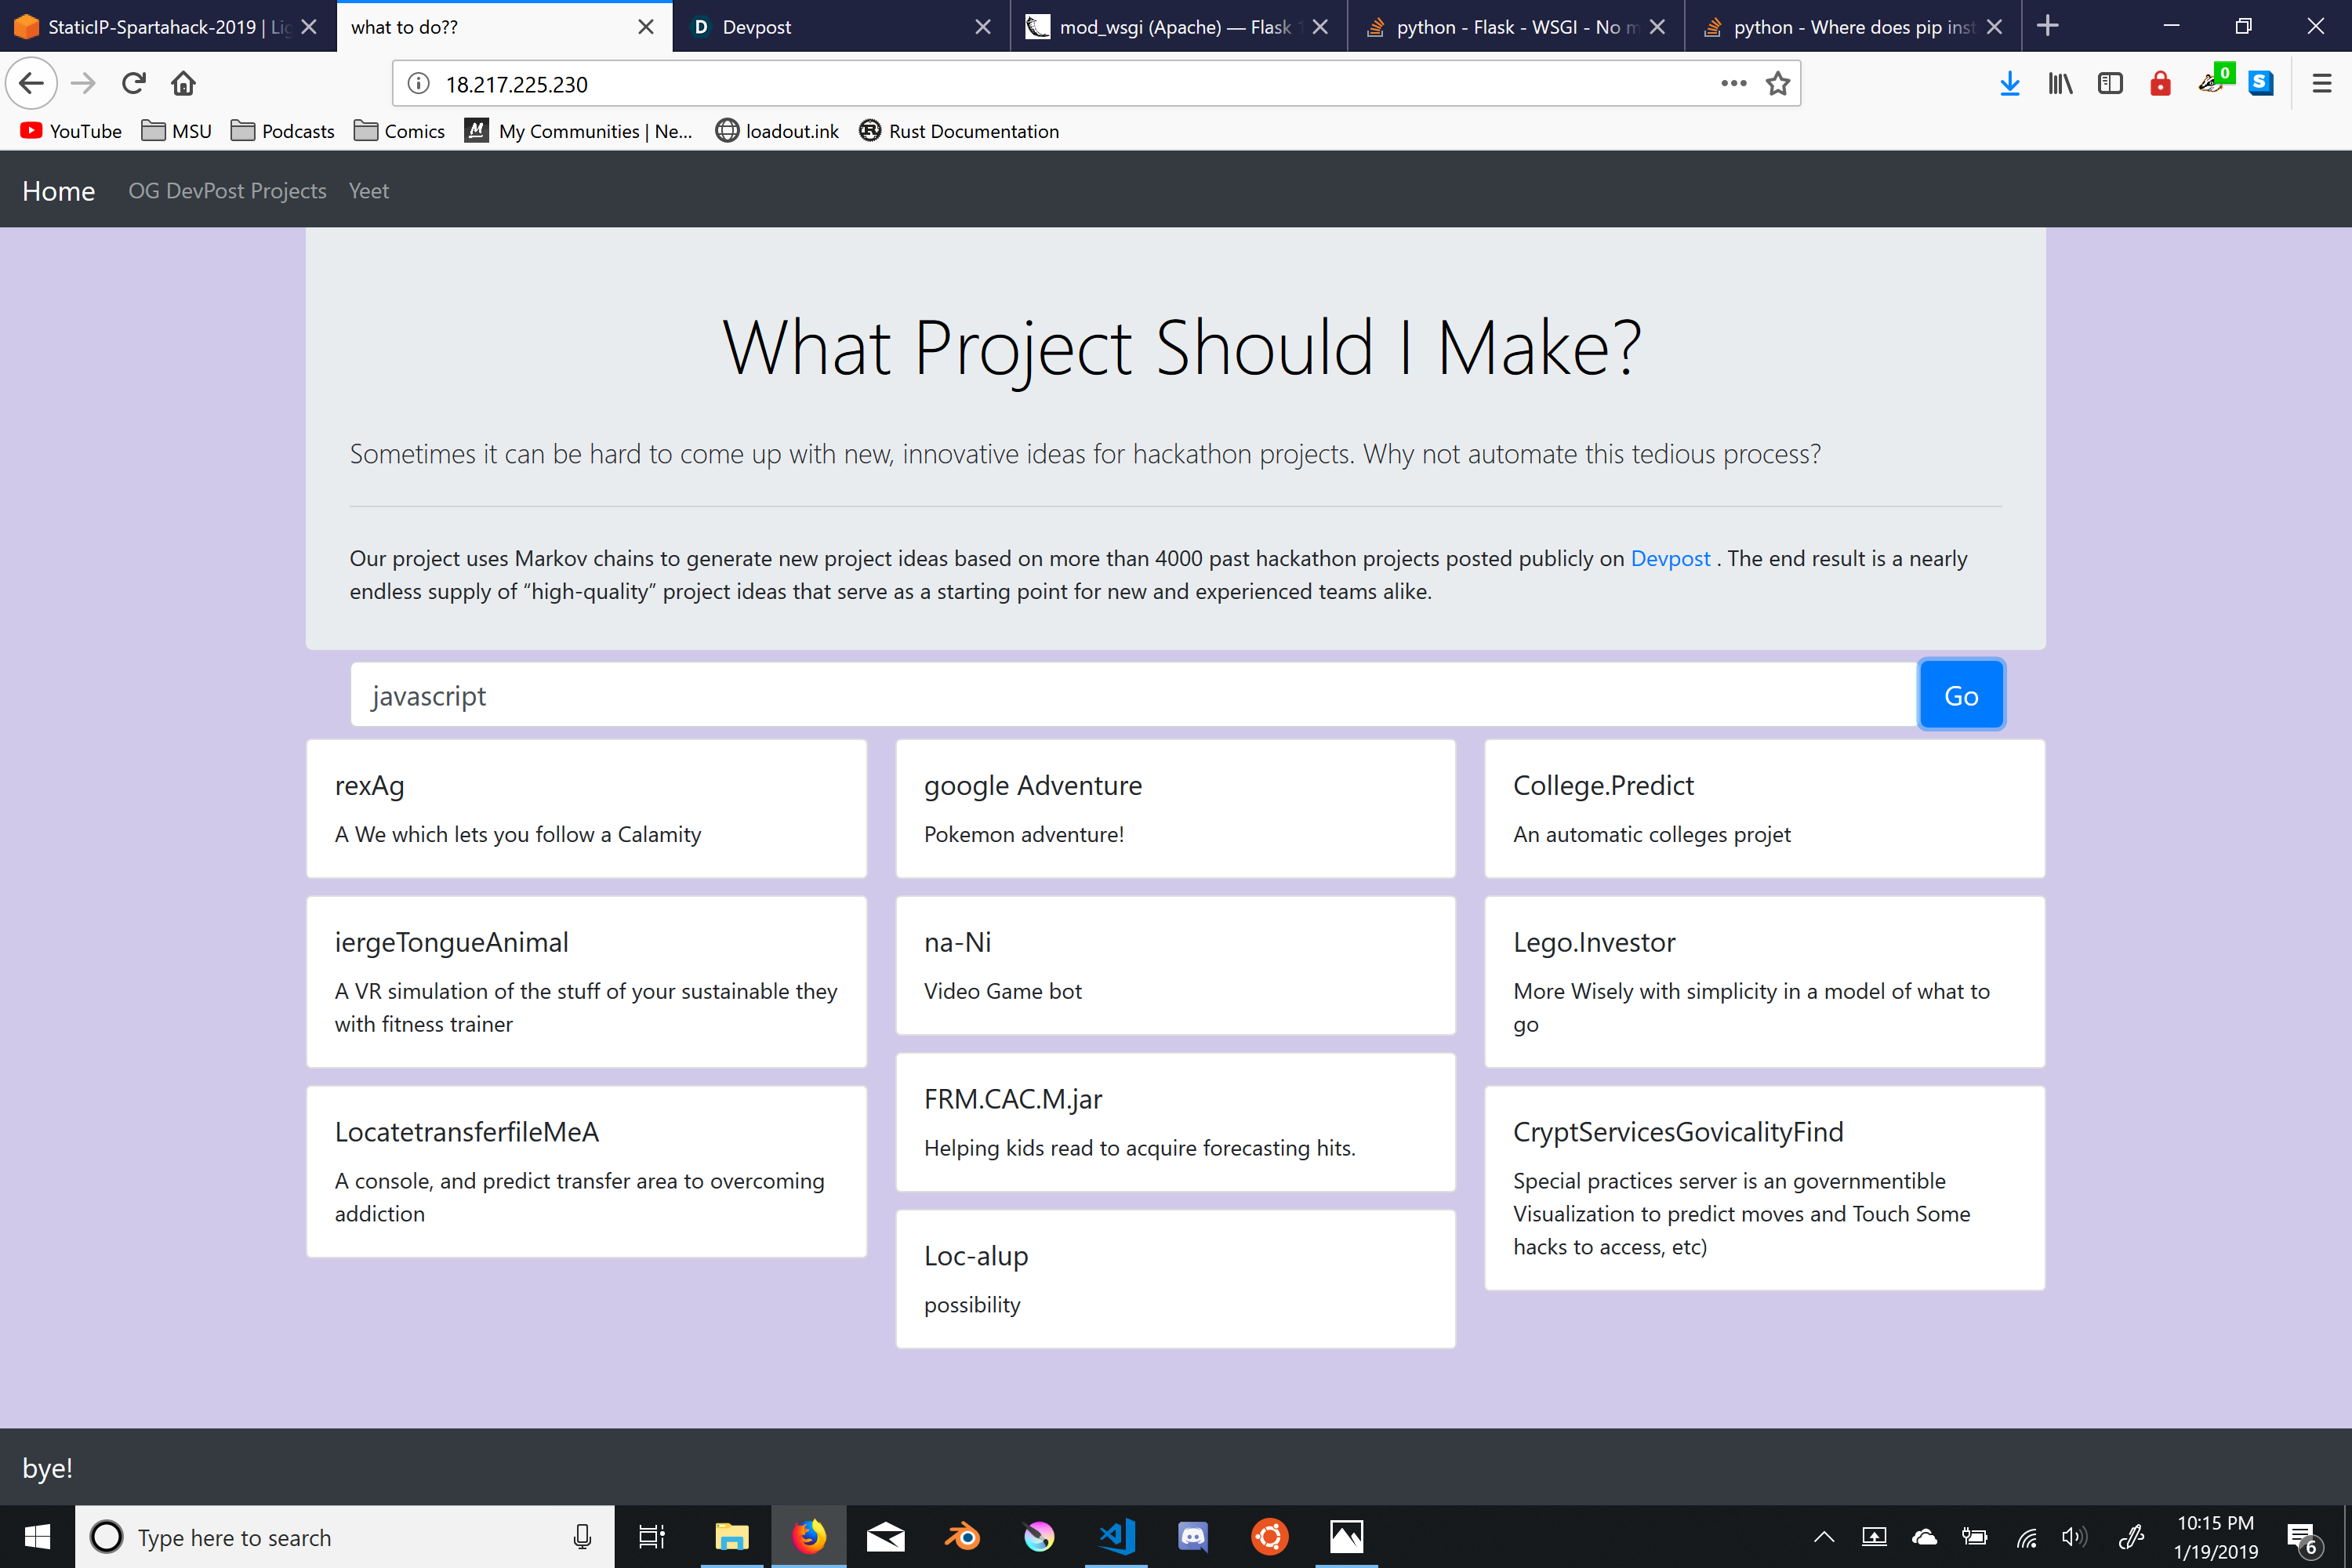Click the Yeet navigation link
Screen dimensions: 2352x1568
pyautogui.click(x=368, y=190)
